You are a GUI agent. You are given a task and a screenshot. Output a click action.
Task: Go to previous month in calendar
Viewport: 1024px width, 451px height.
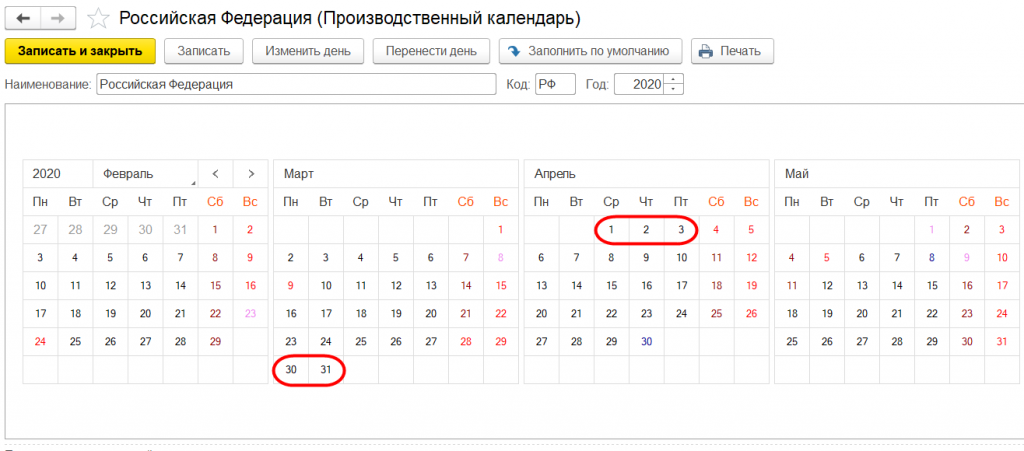click(x=215, y=173)
